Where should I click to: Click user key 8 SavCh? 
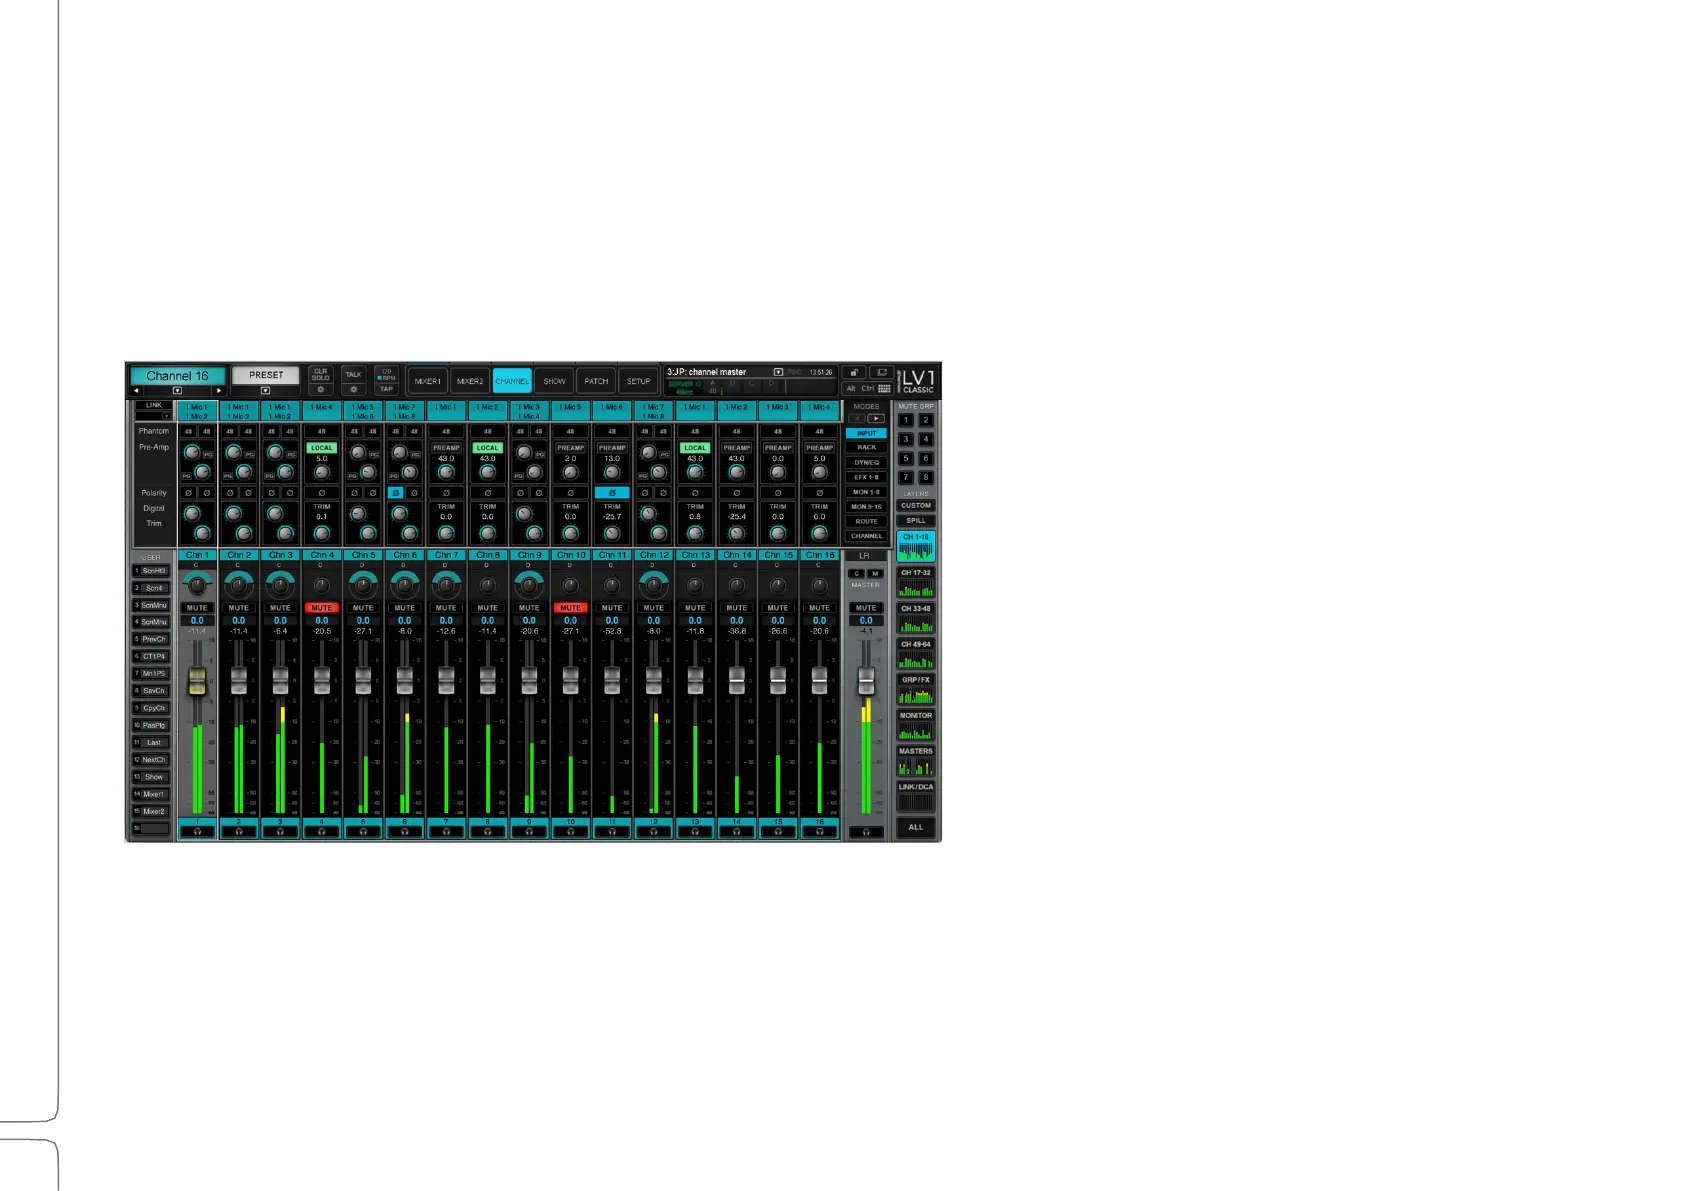click(x=151, y=691)
